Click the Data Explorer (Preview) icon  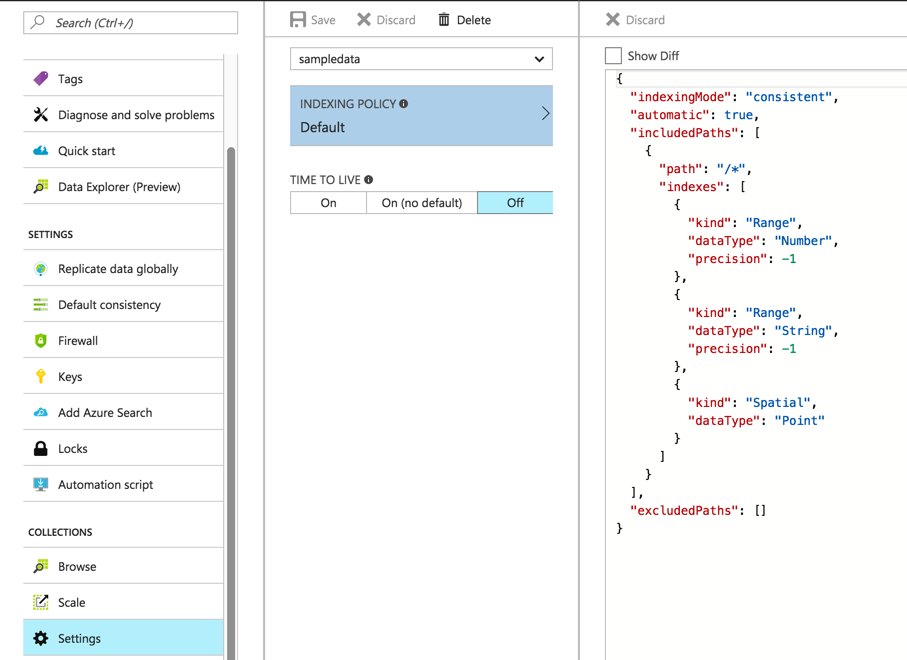click(40, 186)
